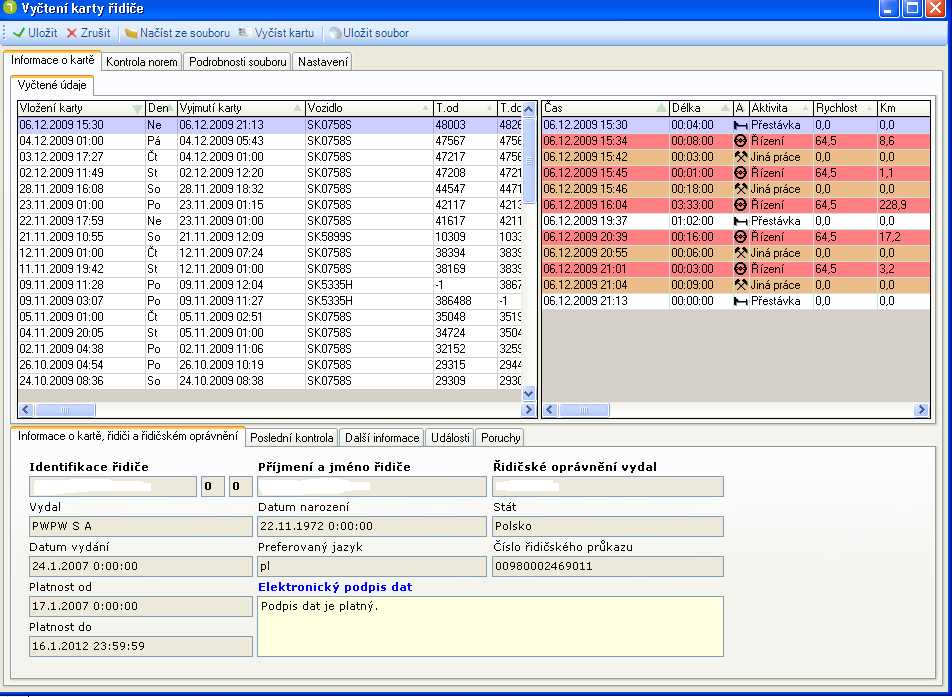Switch to the Poslední kontrola tab
Screen dimensions: 952x697
[x=291, y=438]
